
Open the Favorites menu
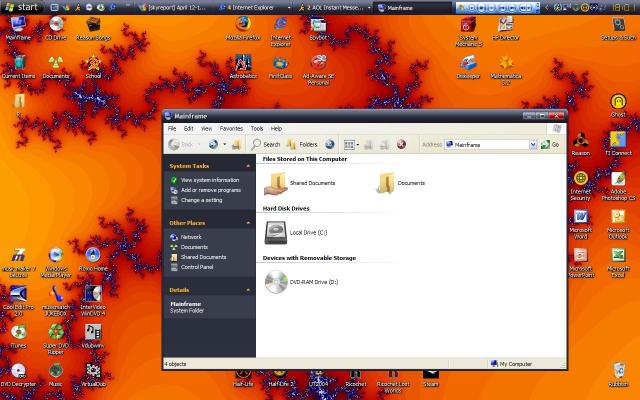[231, 129]
